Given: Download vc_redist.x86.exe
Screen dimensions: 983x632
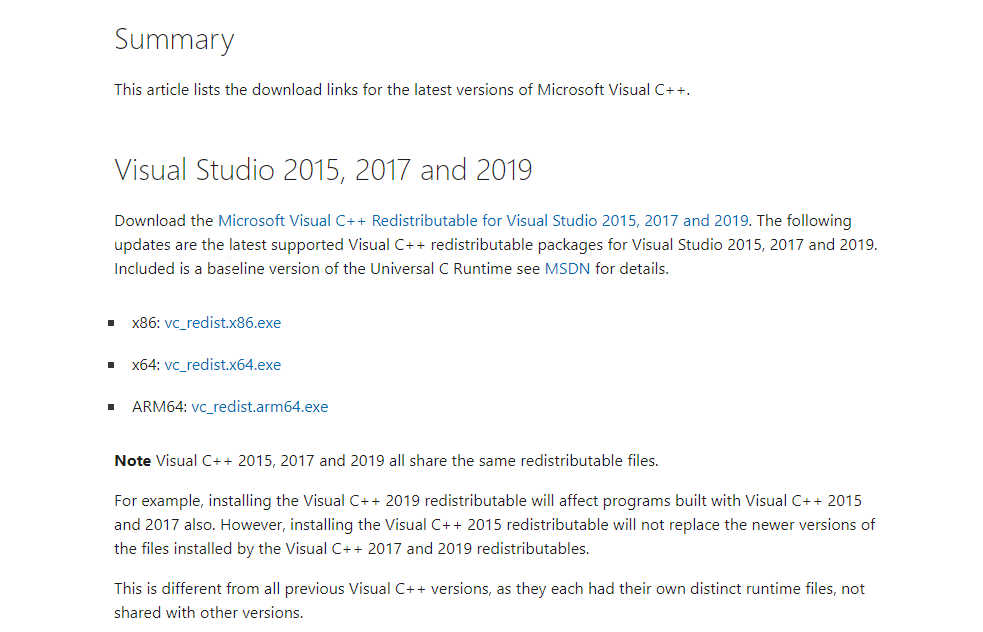Looking at the screenshot, I should click(223, 323).
